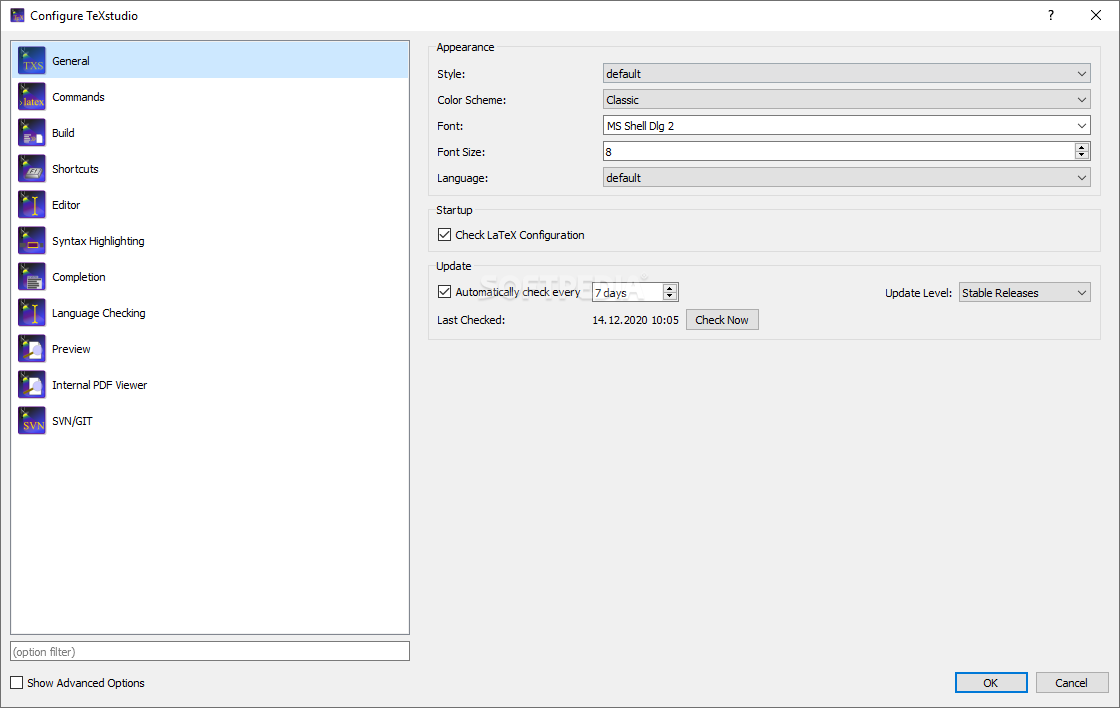The height and width of the screenshot is (708, 1120).
Task: Click the Cancel button
Action: pos(1071,682)
